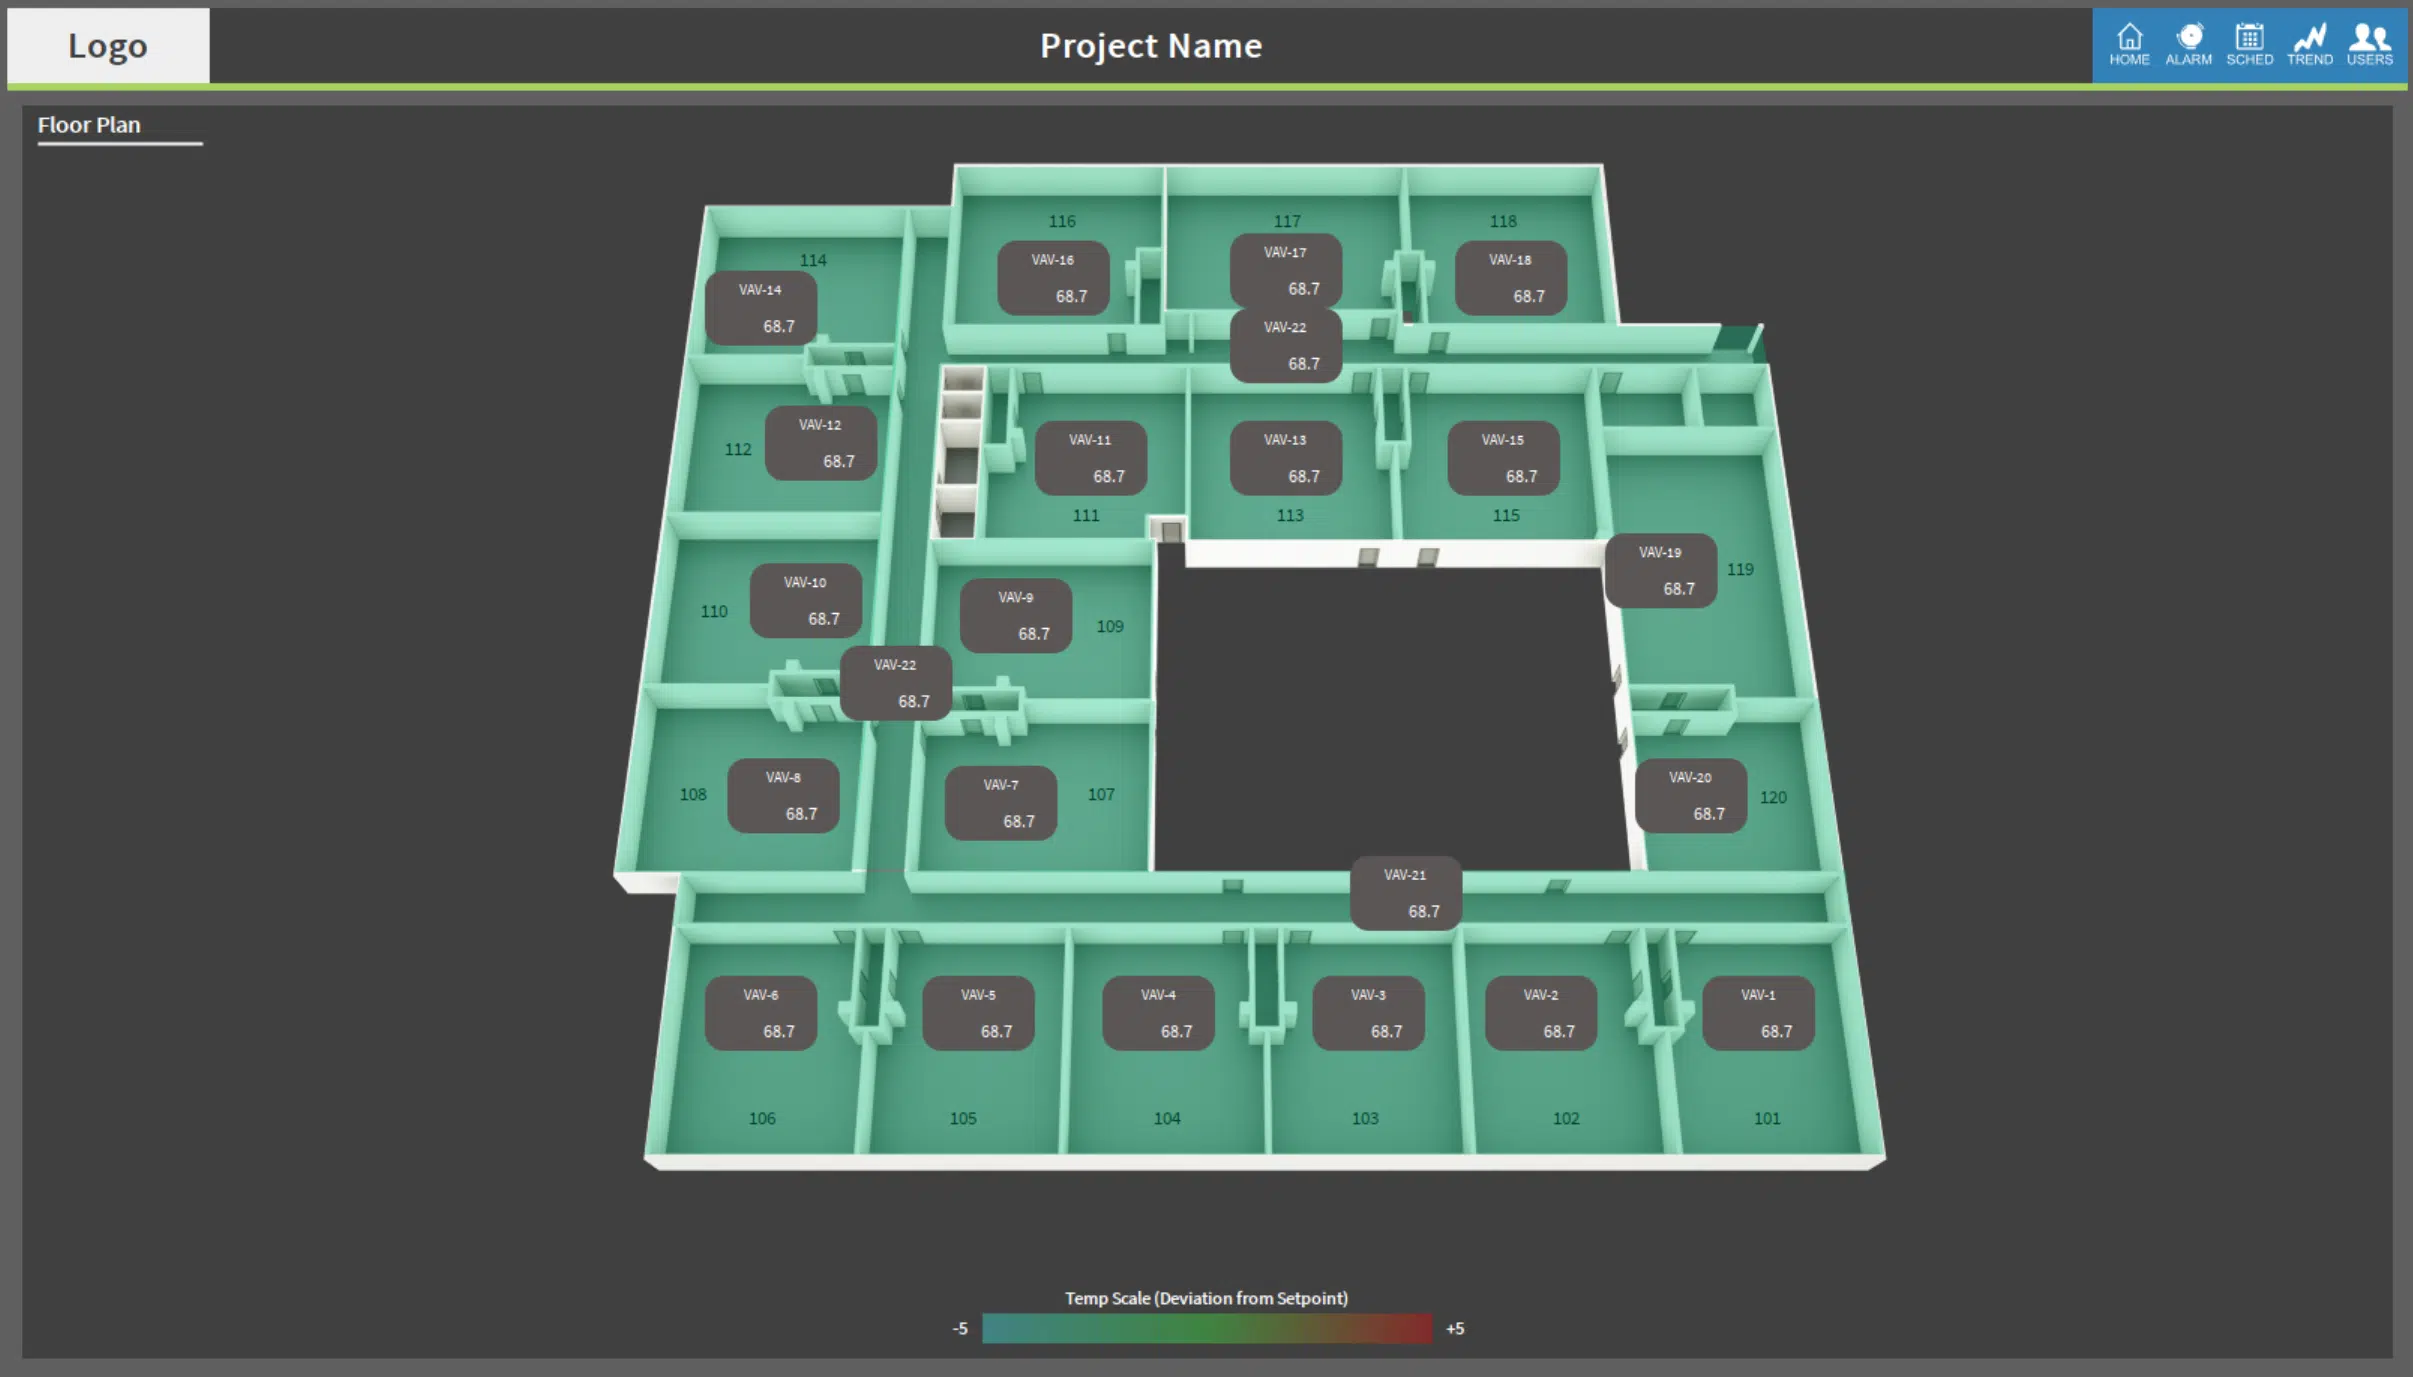This screenshot has width=2413, height=1377.
Task: Open the VAV-6 unit in room 106
Action: click(x=761, y=1012)
